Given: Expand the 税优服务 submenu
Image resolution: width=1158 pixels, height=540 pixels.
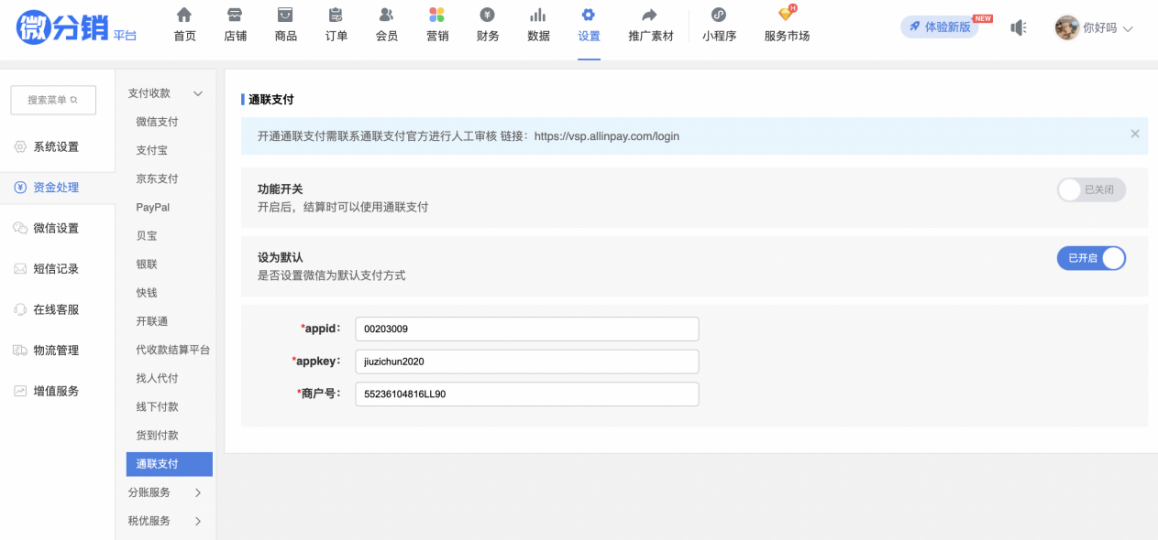Looking at the screenshot, I should [x=197, y=521].
